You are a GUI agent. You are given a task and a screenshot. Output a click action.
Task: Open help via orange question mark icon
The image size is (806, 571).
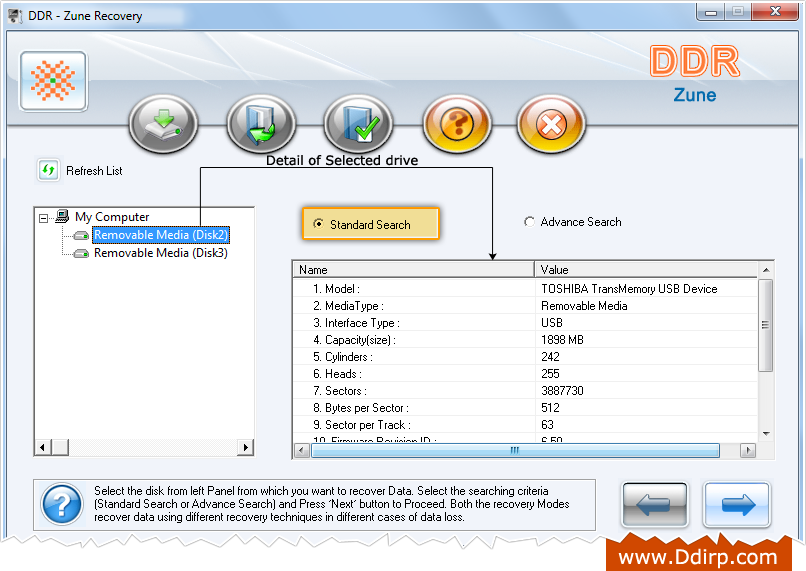(457, 124)
